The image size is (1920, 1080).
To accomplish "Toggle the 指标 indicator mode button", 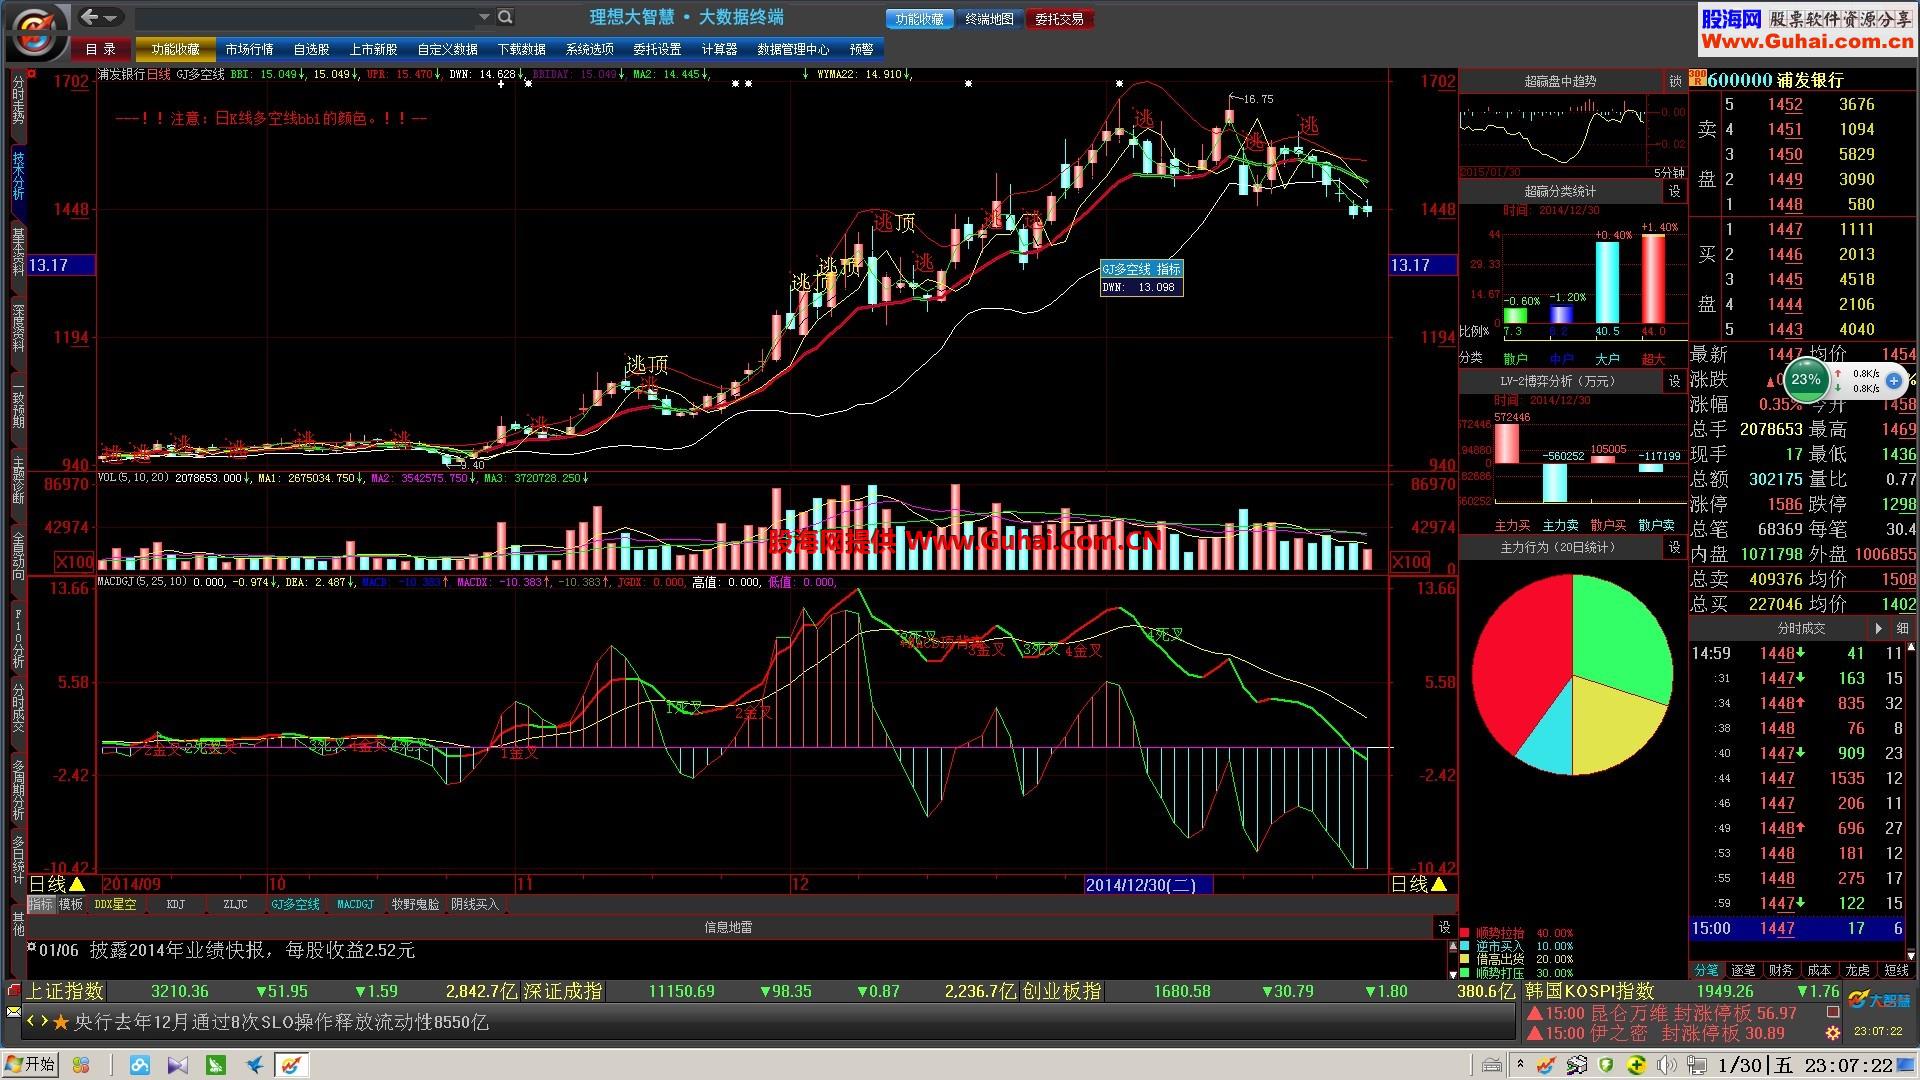I will [x=41, y=904].
